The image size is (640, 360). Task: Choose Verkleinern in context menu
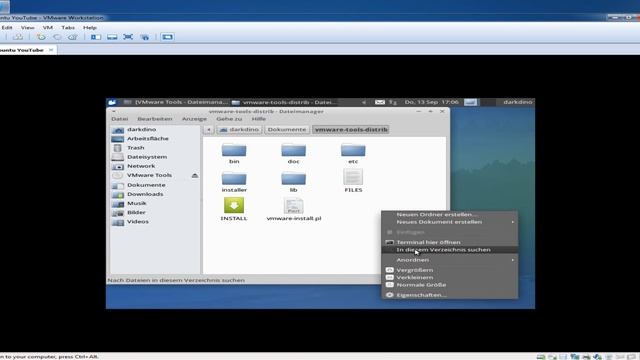pos(450,278)
